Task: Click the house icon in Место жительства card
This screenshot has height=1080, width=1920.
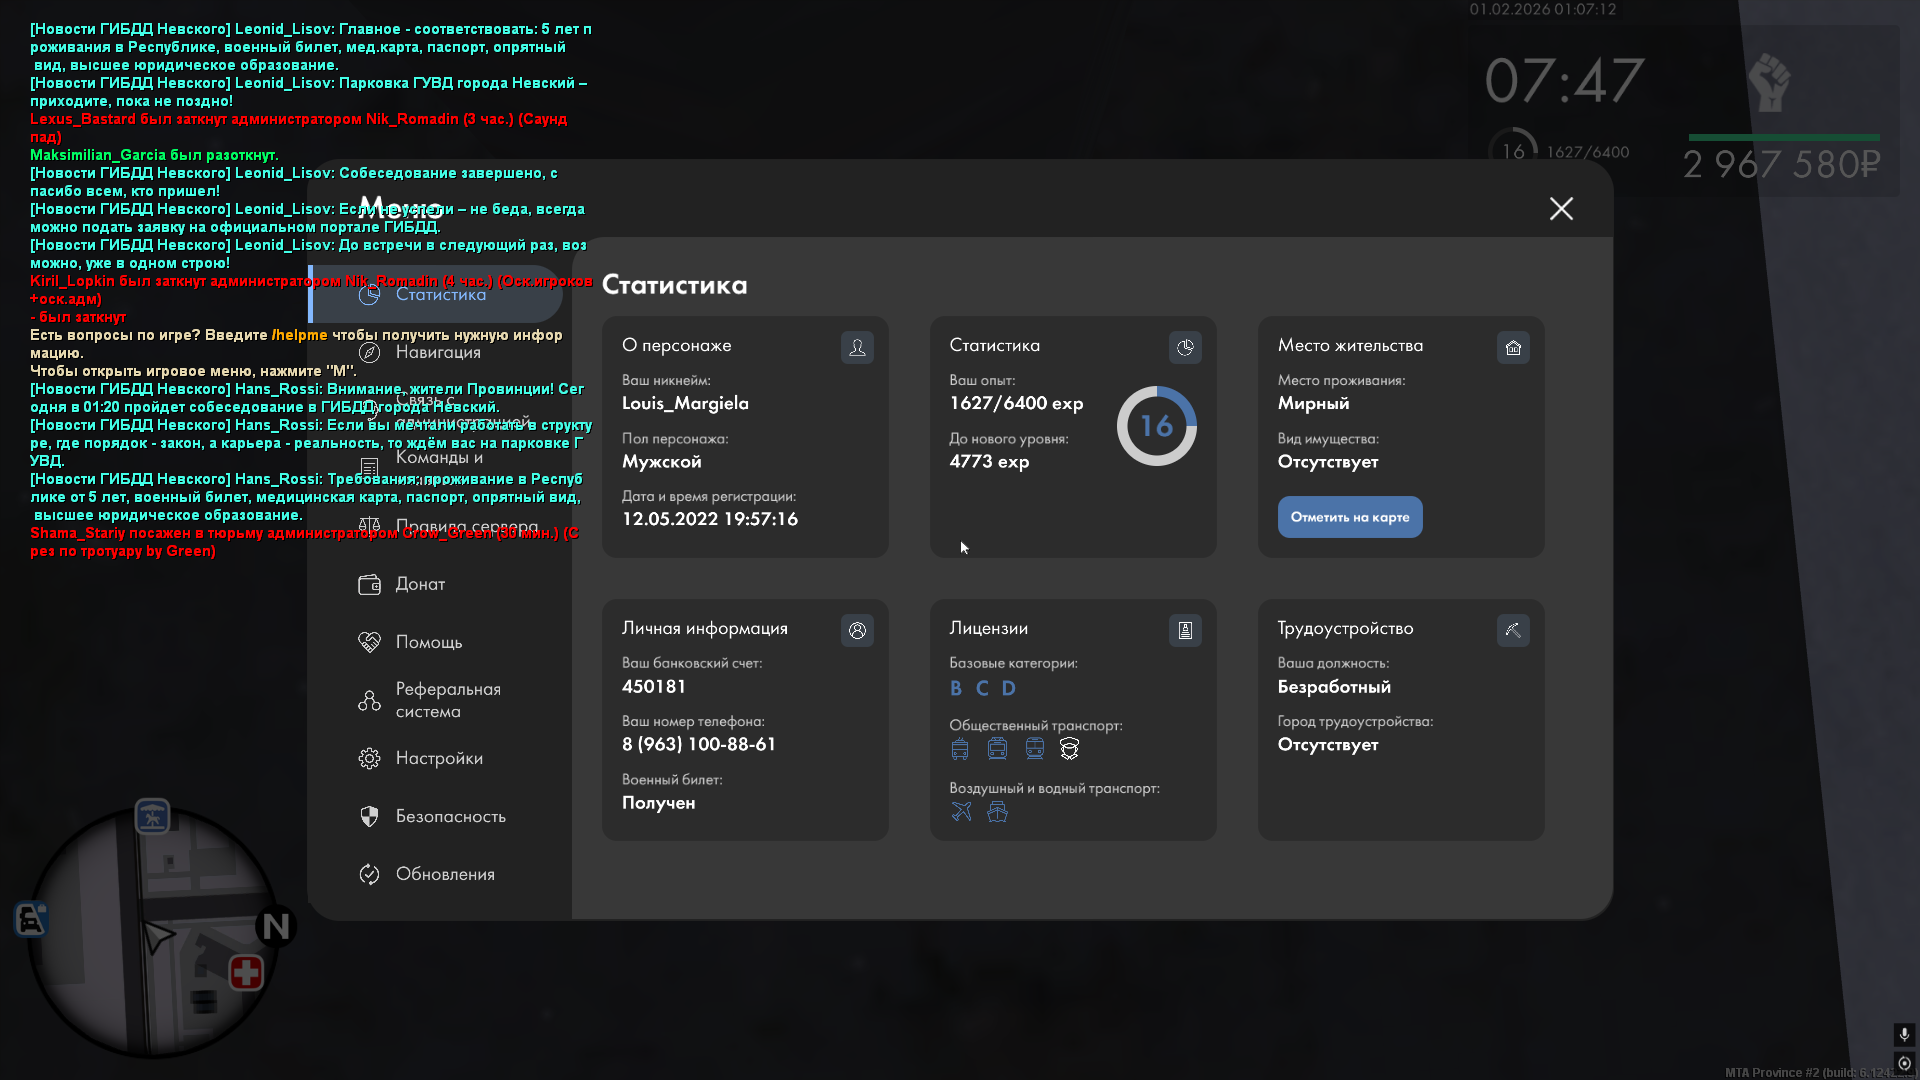Action: pos(1513,347)
